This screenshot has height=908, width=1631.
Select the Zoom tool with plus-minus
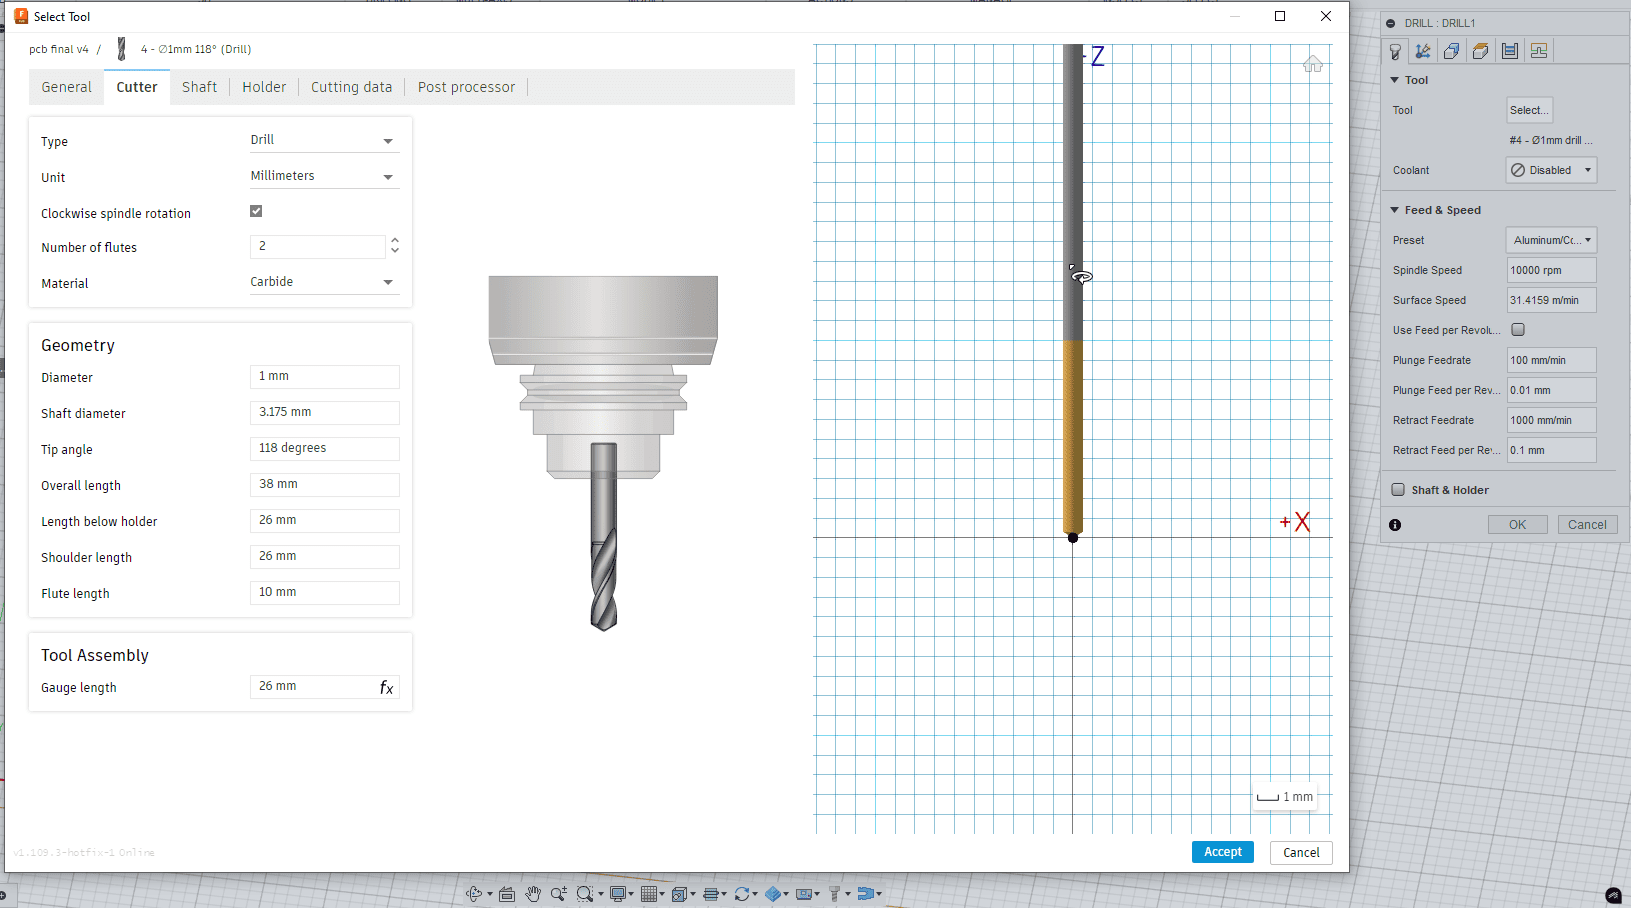pyautogui.click(x=558, y=894)
